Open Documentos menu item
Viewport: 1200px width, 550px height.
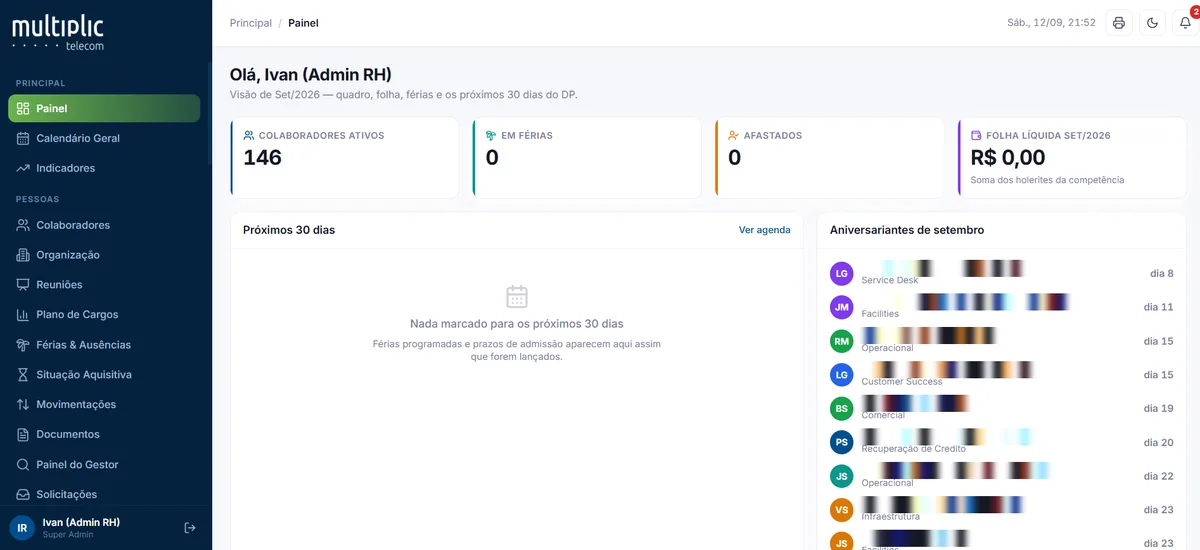click(104, 435)
